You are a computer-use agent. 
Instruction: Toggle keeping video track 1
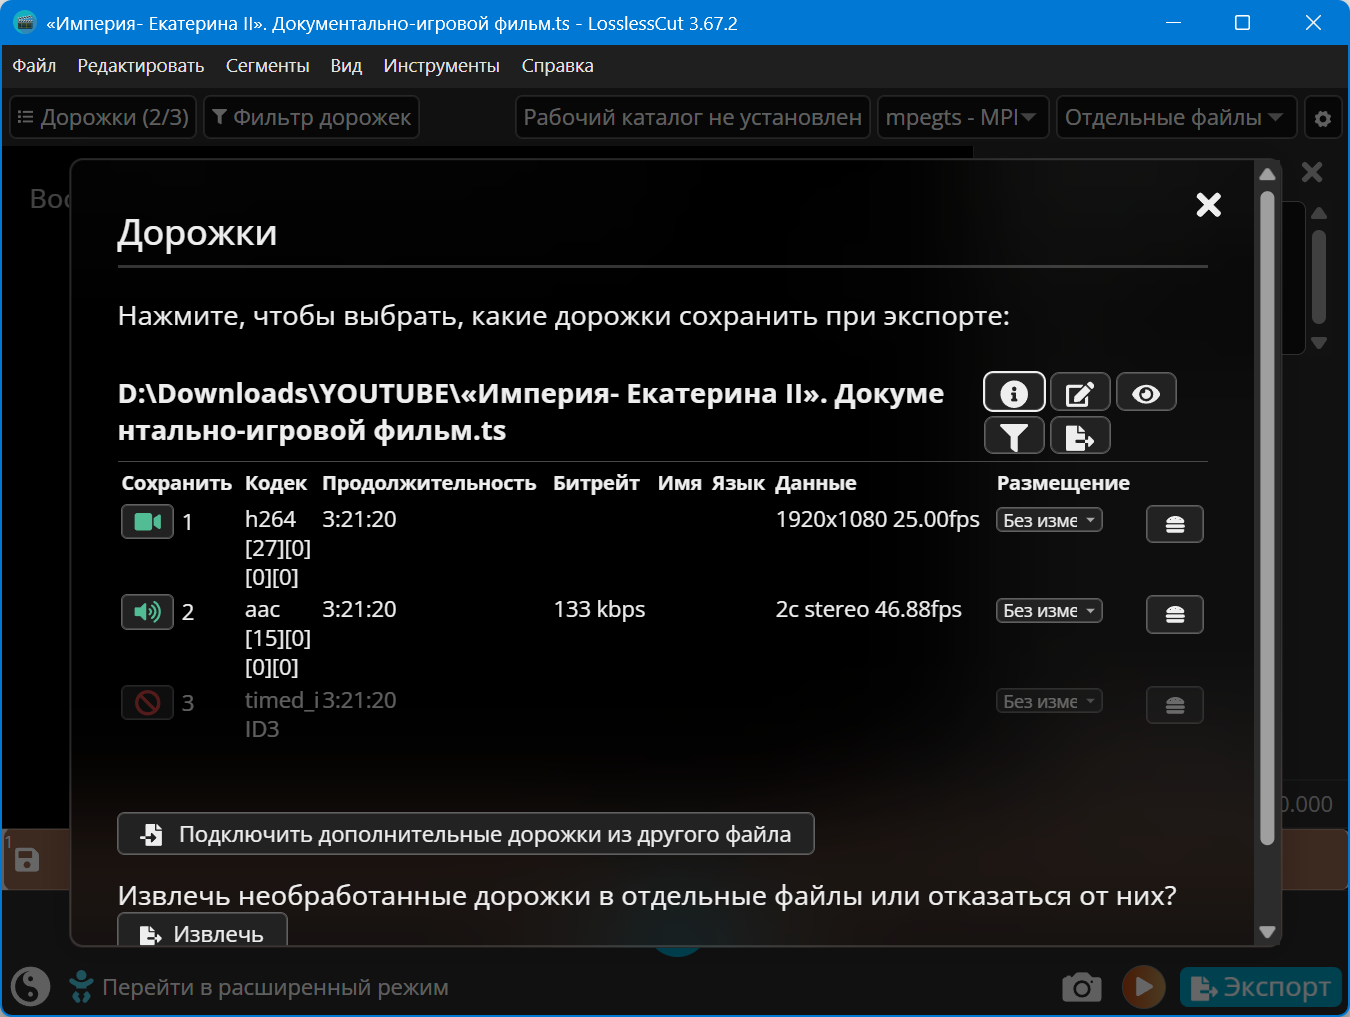[147, 522]
